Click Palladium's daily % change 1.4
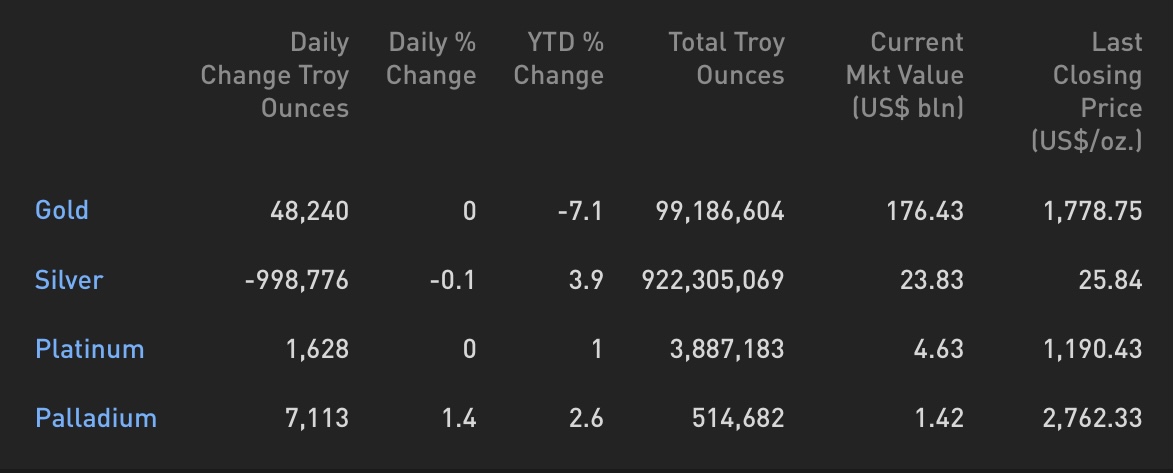 point(459,418)
